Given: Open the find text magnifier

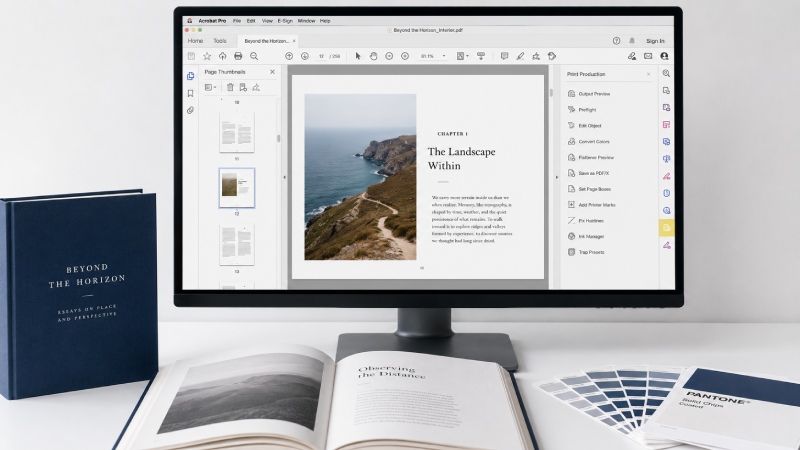Looking at the screenshot, I should 254,56.
